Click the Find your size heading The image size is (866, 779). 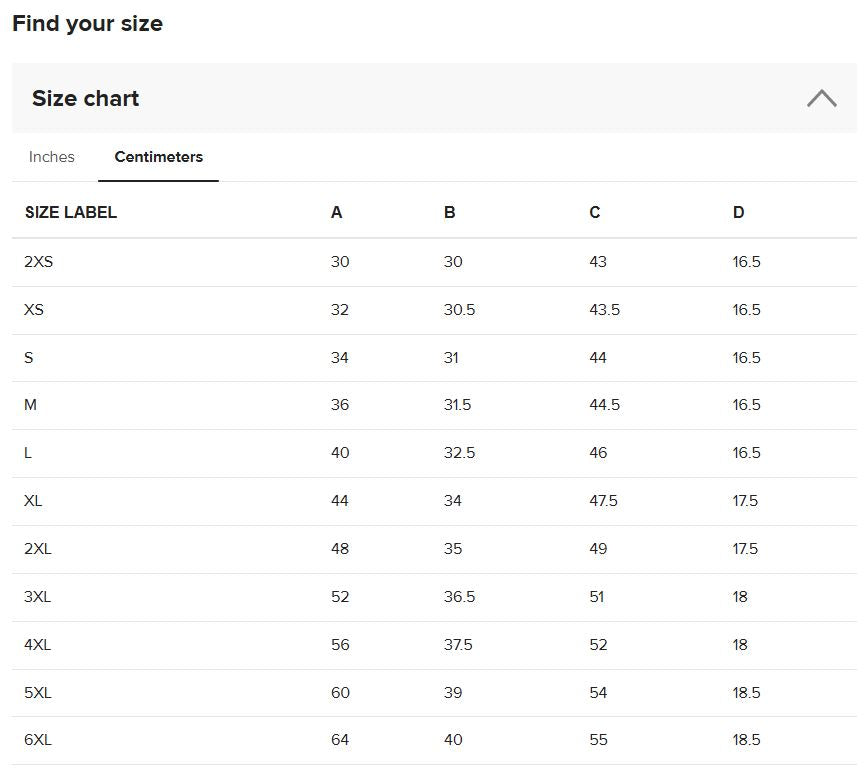point(87,24)
